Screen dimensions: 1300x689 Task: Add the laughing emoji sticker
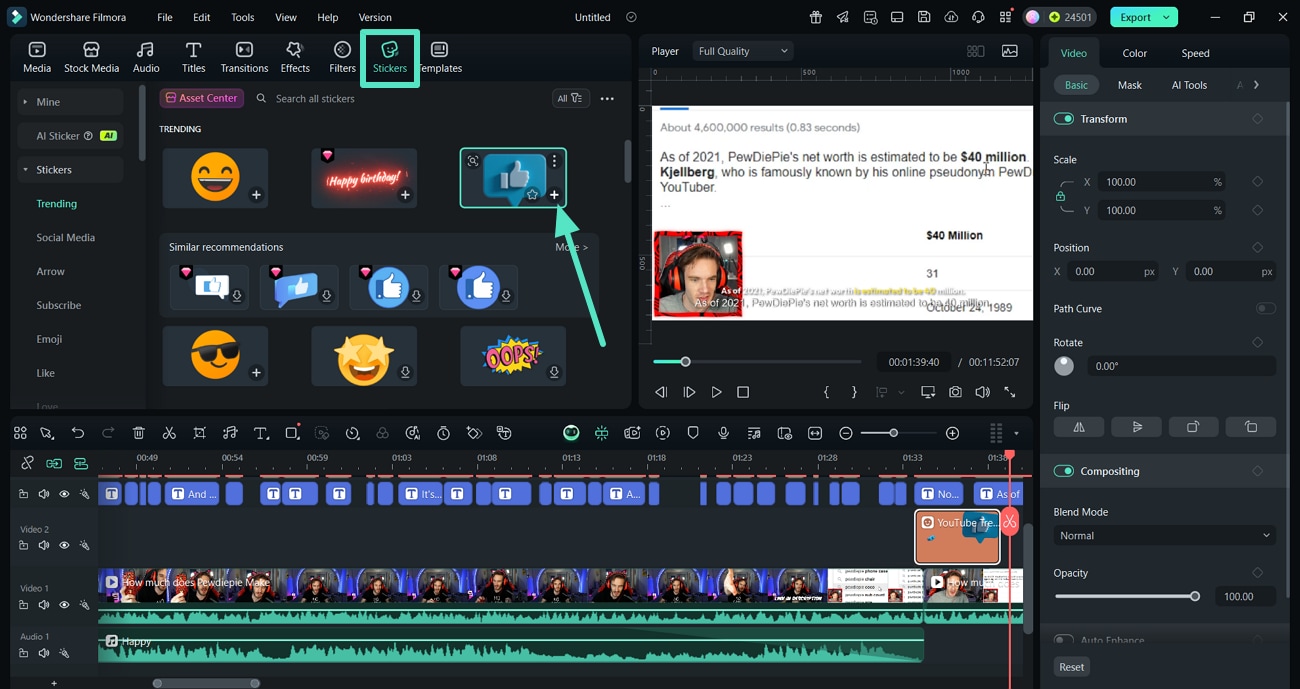point(256,195)
